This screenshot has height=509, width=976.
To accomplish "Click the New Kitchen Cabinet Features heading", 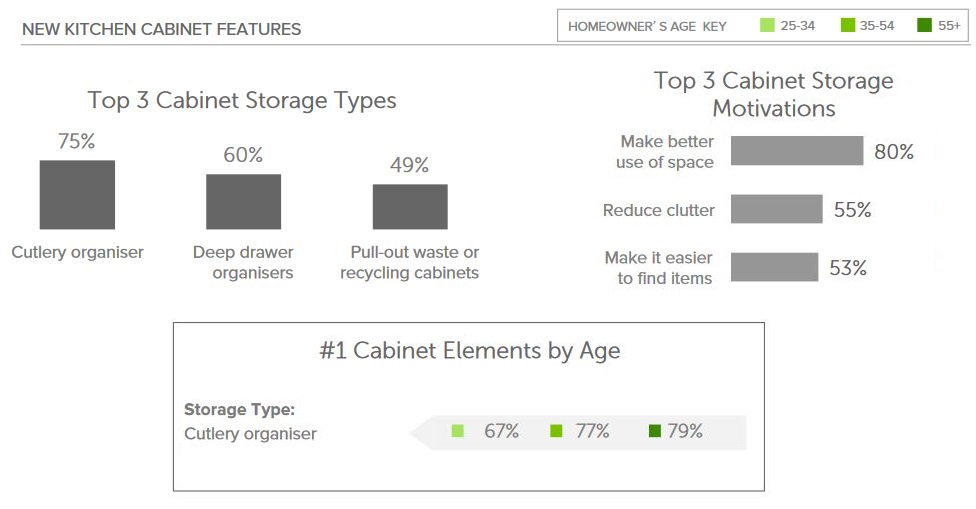I will tap(161, 29).
